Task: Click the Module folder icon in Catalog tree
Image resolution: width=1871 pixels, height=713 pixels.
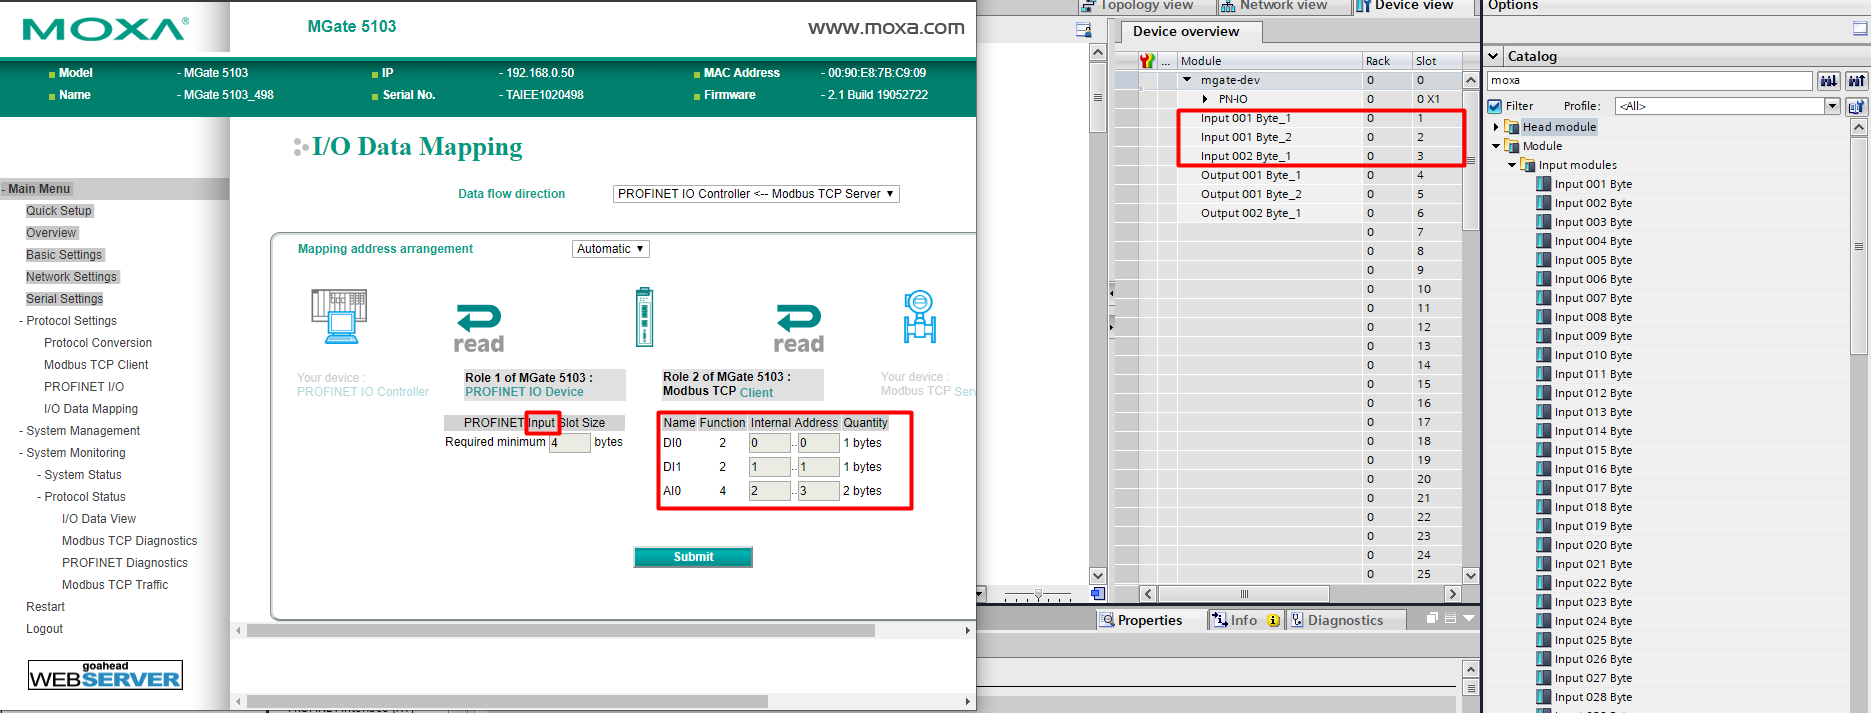Action: click(x=1512, y=146)
